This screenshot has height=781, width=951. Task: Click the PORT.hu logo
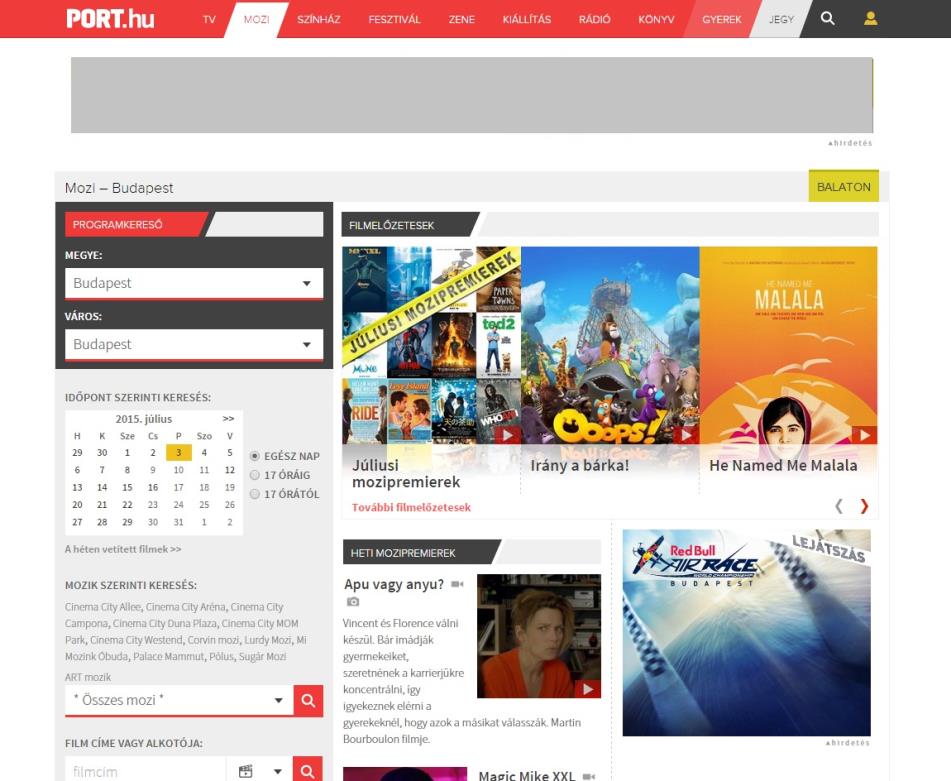coord(110,19)
